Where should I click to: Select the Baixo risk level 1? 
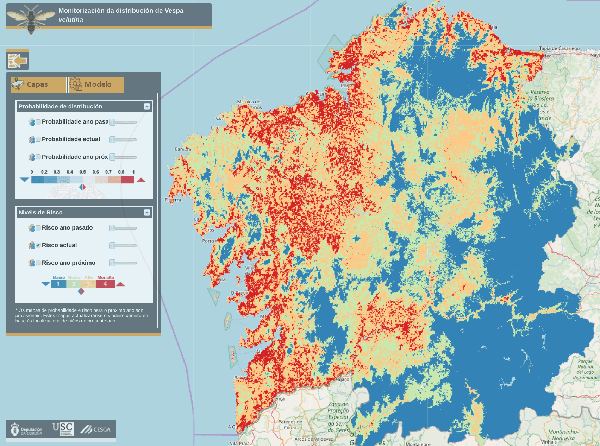pos(59,285)
